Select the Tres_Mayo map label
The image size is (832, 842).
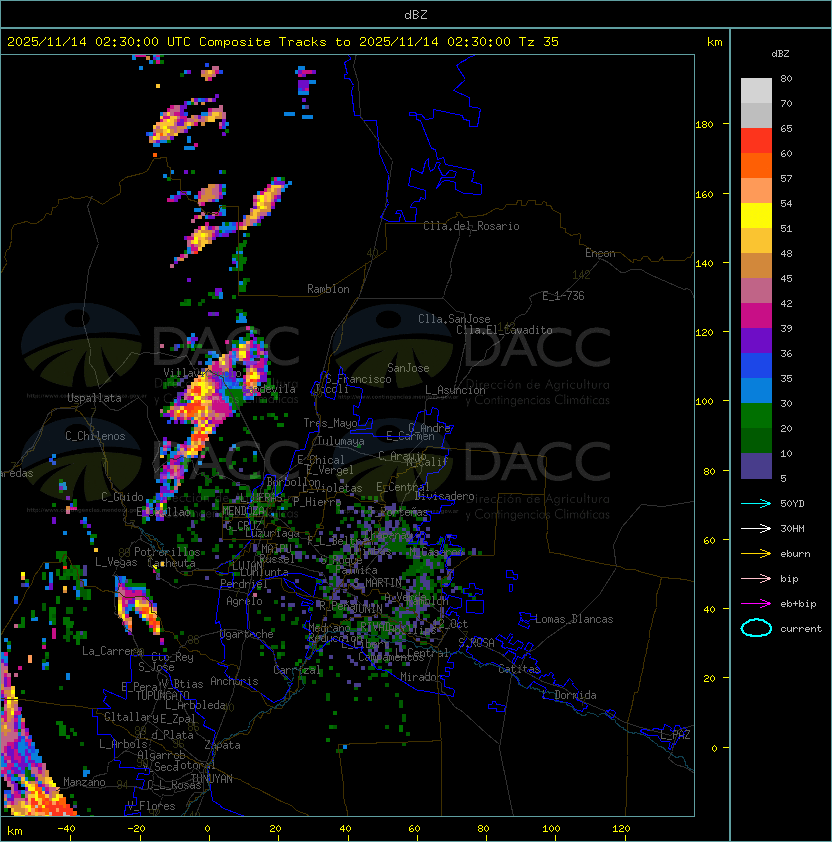click(330, 423)
